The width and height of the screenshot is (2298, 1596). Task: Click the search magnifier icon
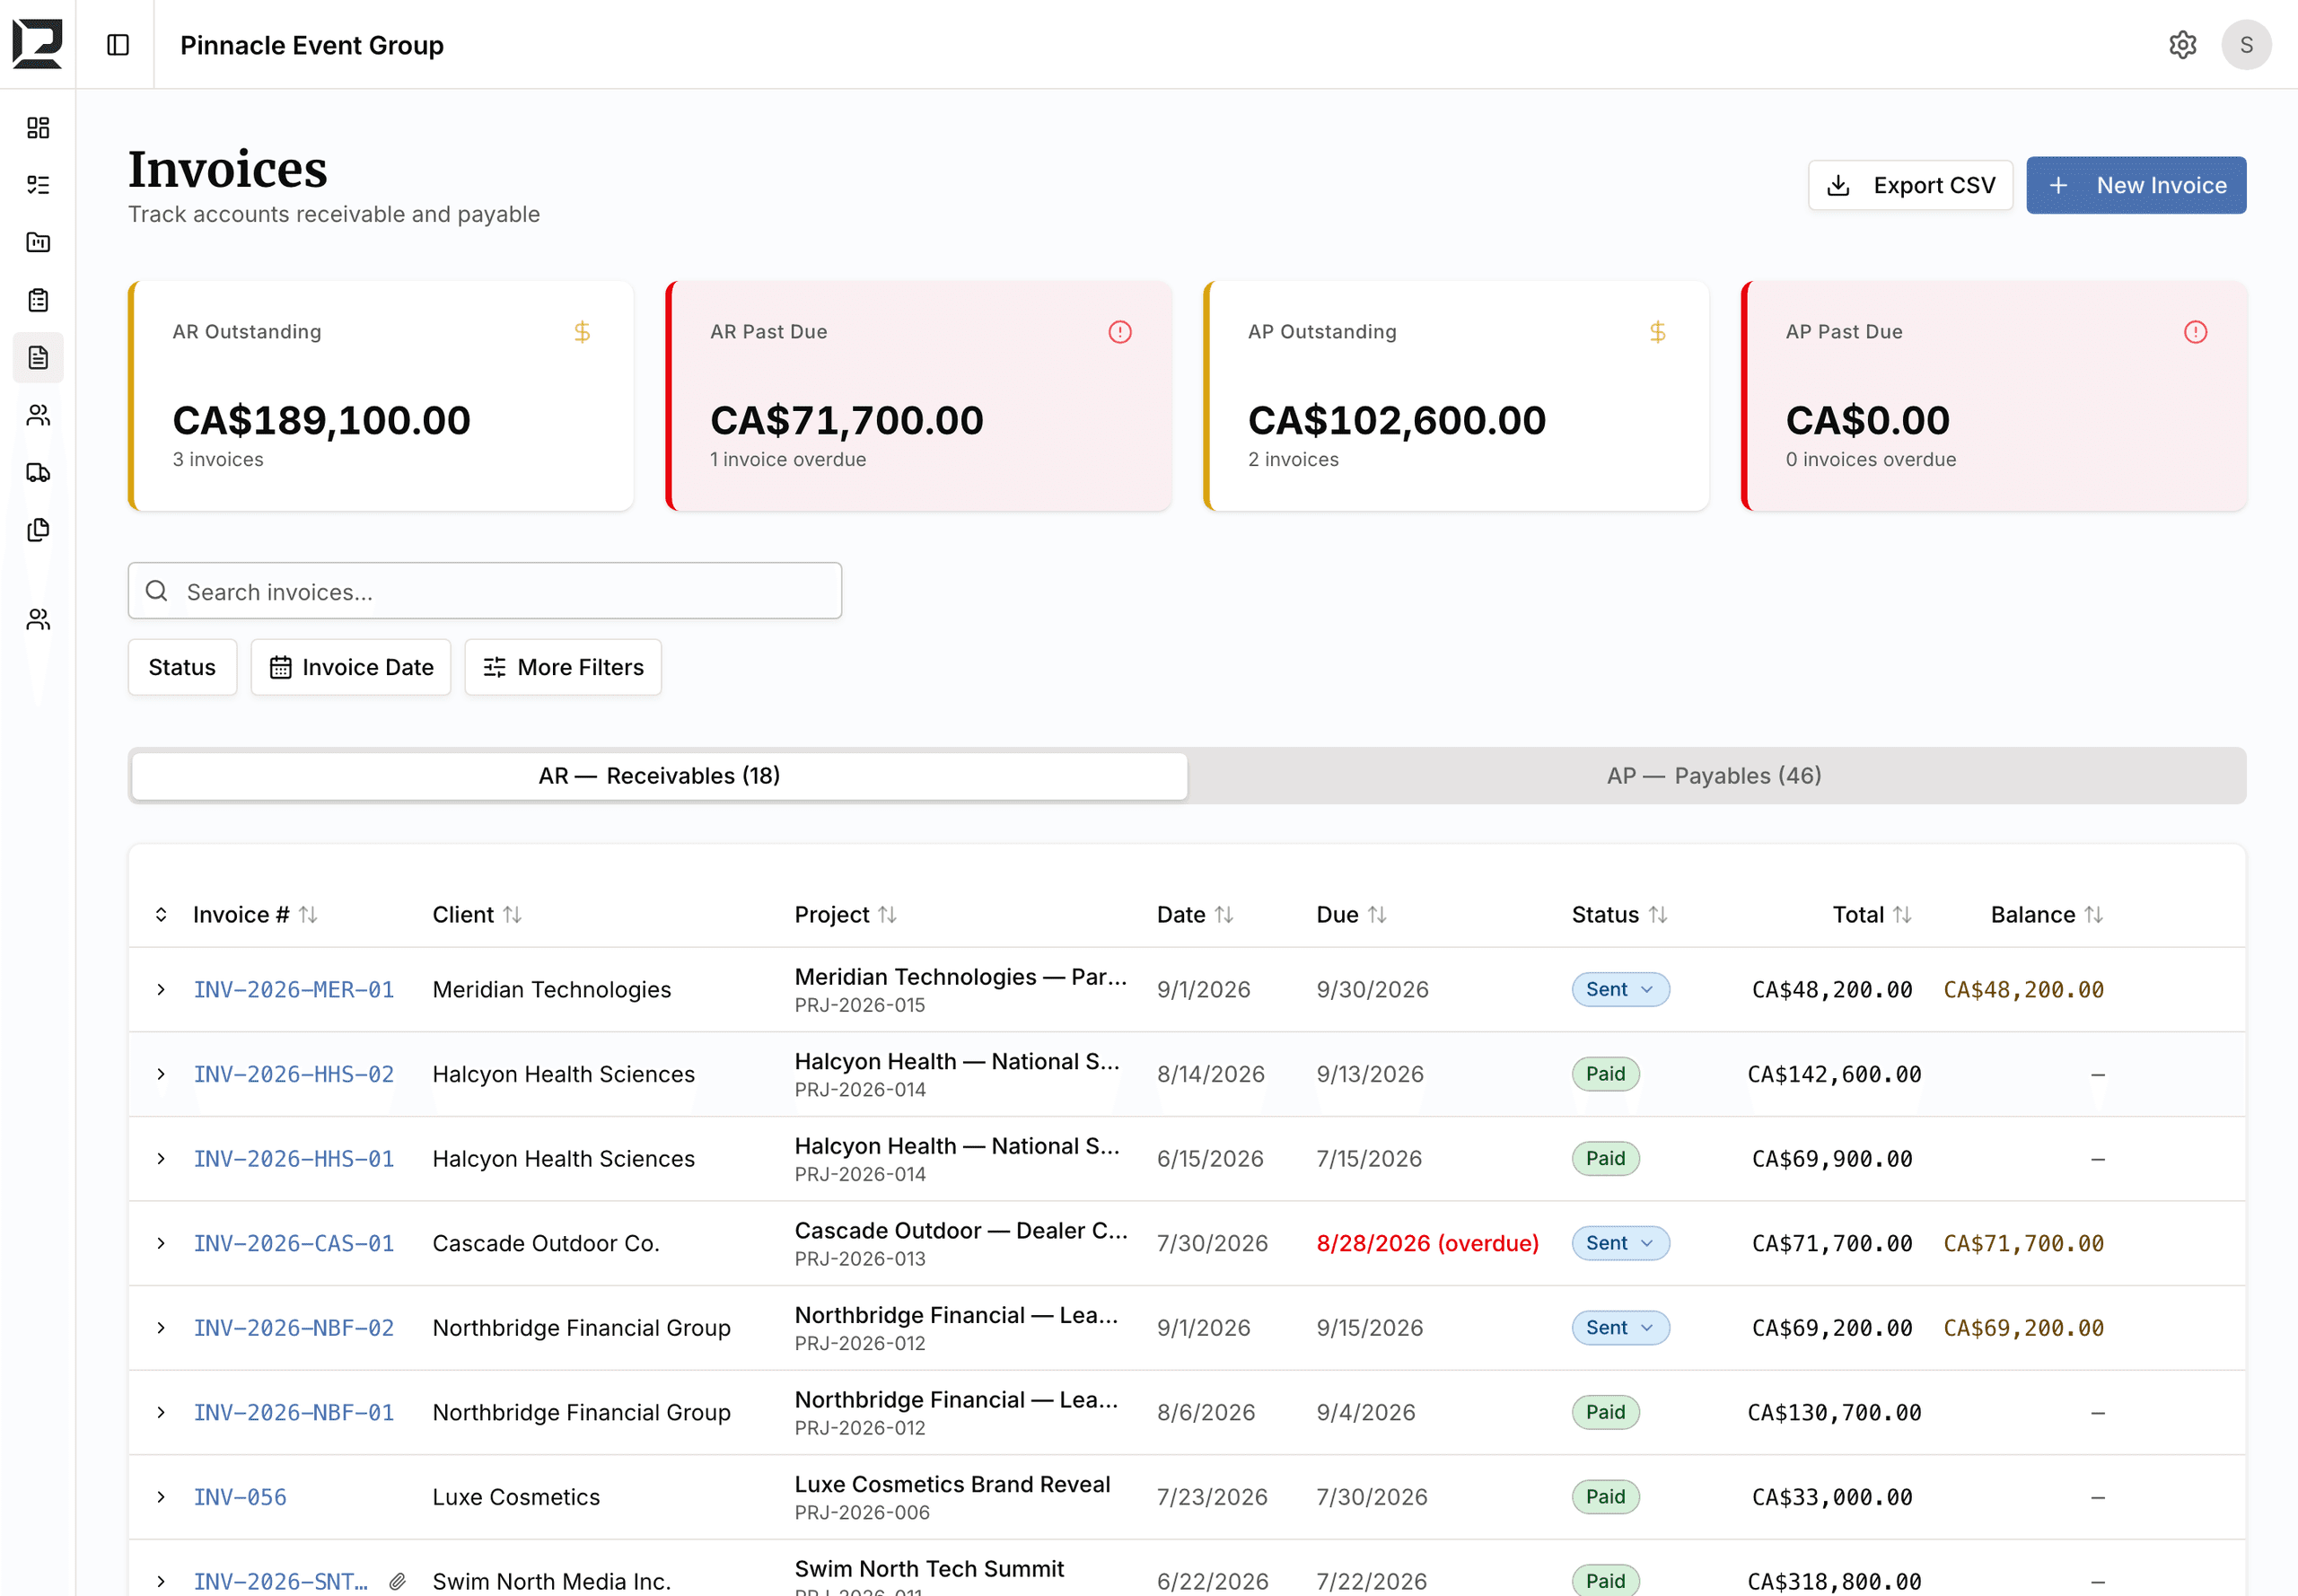[x=157, y=591]
